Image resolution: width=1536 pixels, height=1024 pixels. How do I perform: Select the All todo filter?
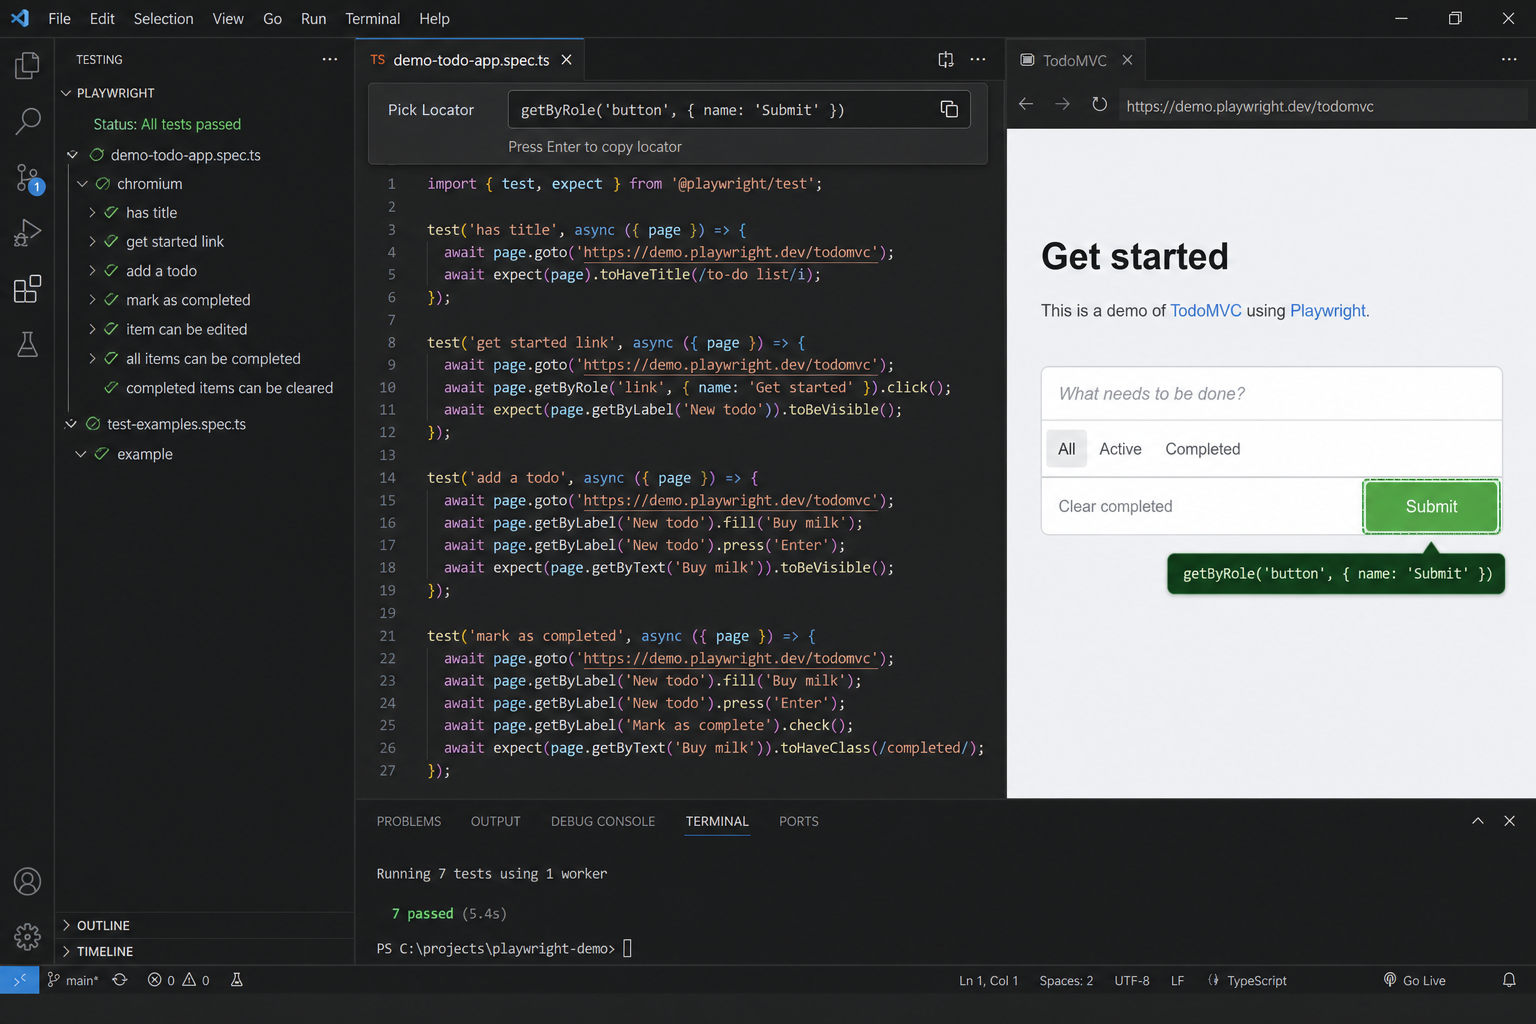coord(1067,449)
